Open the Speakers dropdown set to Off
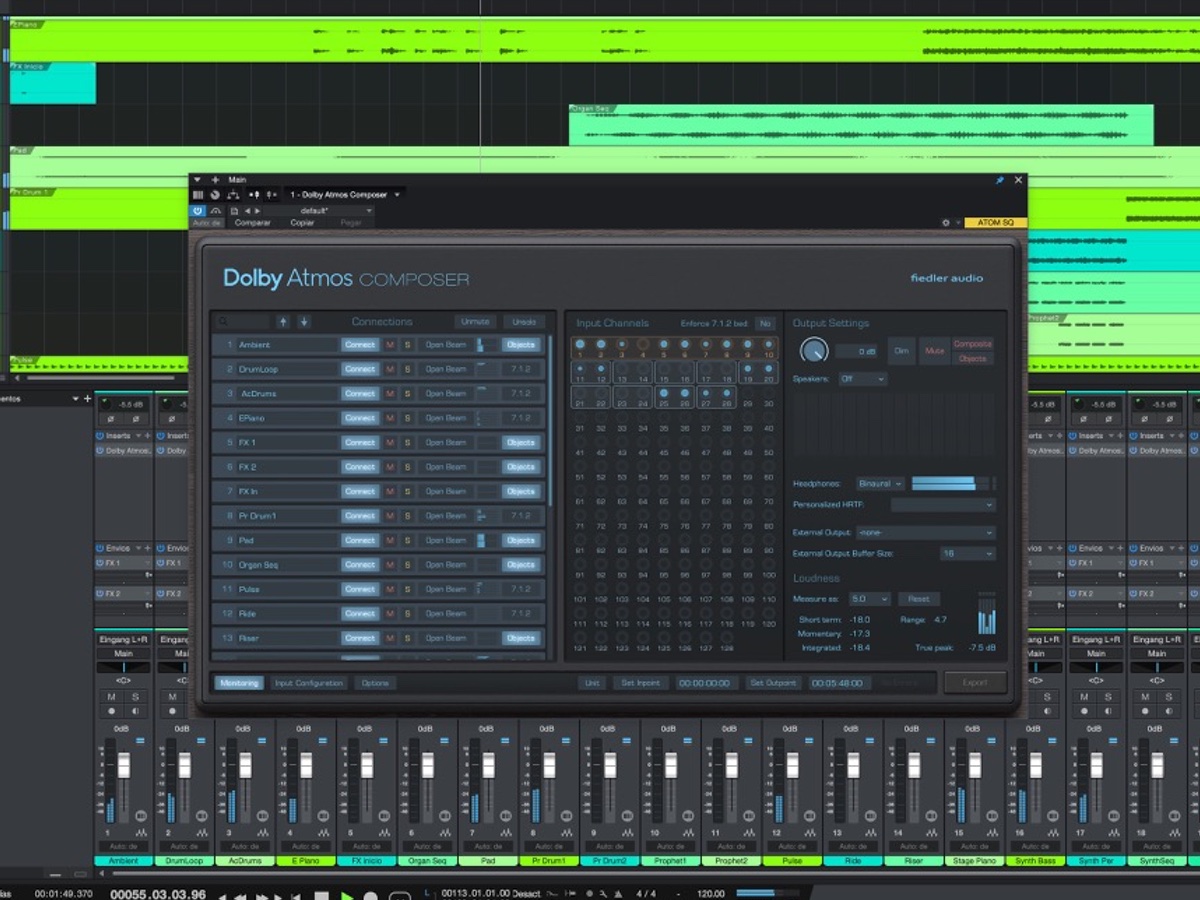This screenshot has width=1200, height=900. tap(863, 379)
